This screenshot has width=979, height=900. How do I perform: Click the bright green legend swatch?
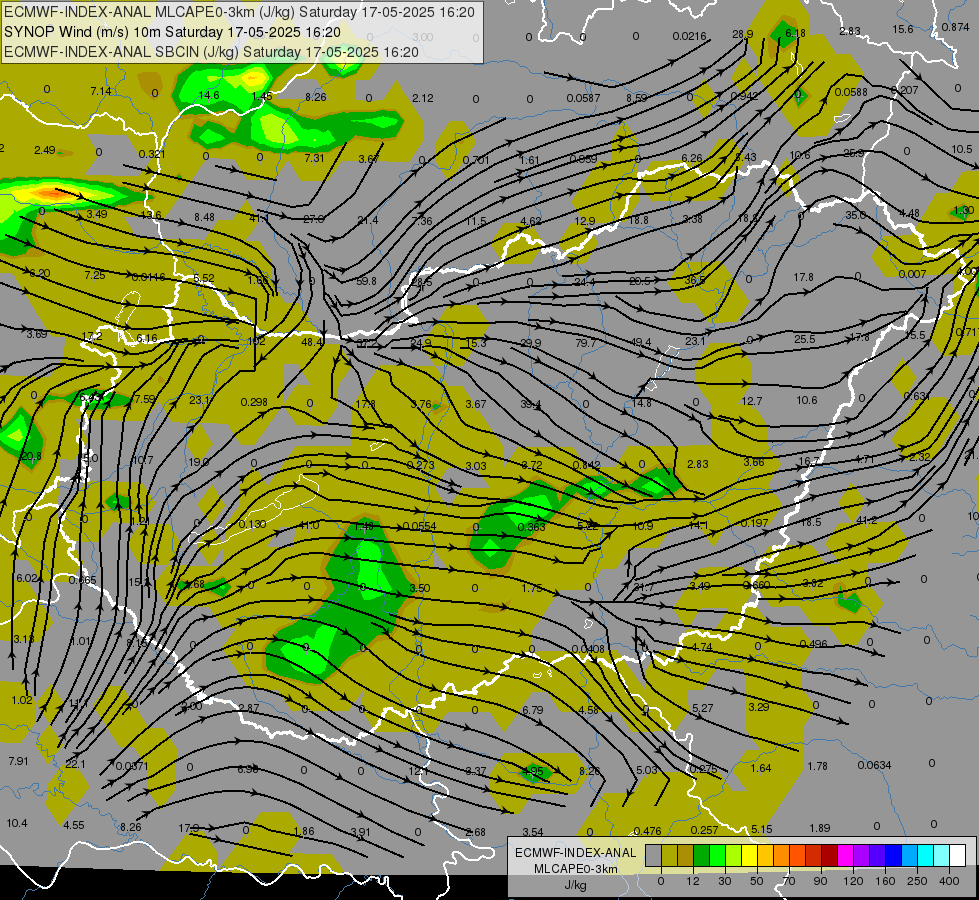click(718, 855)
